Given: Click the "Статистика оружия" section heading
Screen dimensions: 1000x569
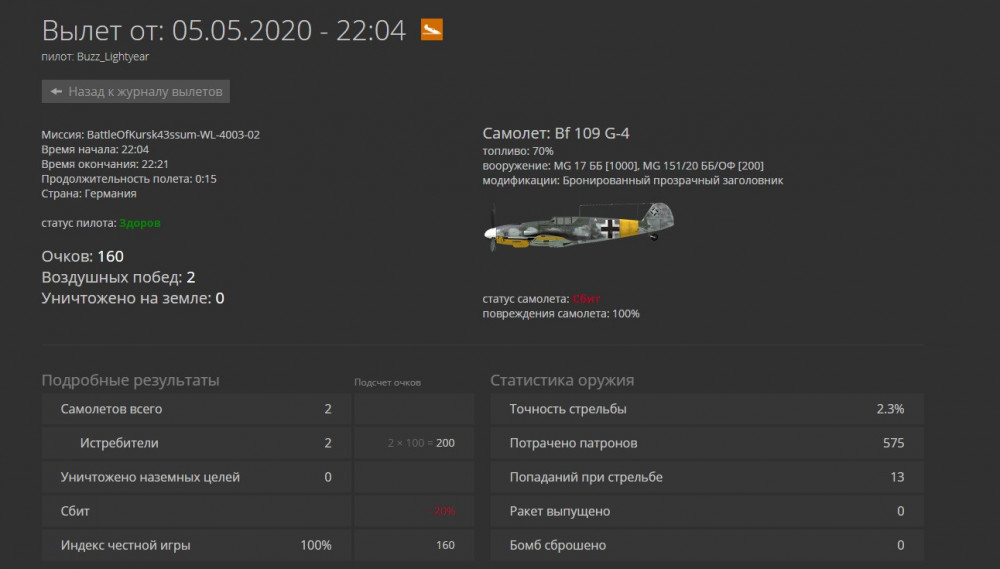Looking at the screenshot, I should 561,380.
